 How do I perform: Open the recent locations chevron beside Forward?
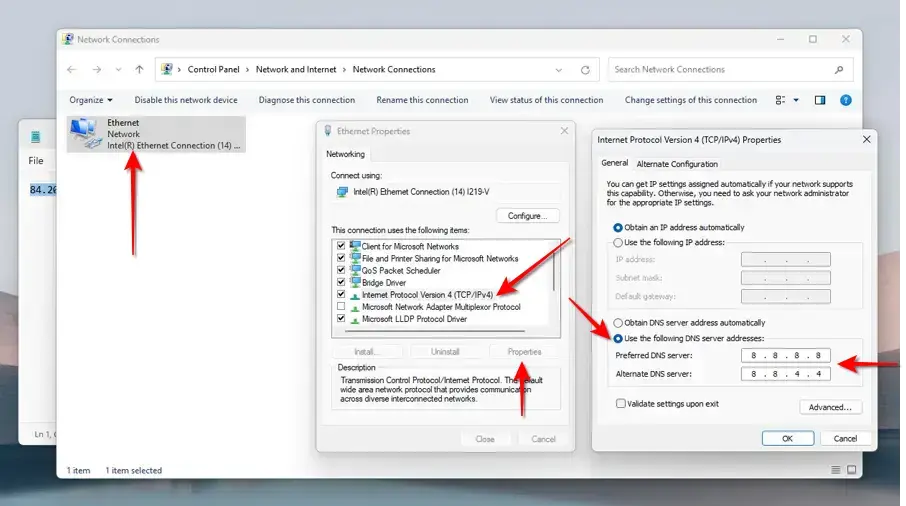[118, 69]
